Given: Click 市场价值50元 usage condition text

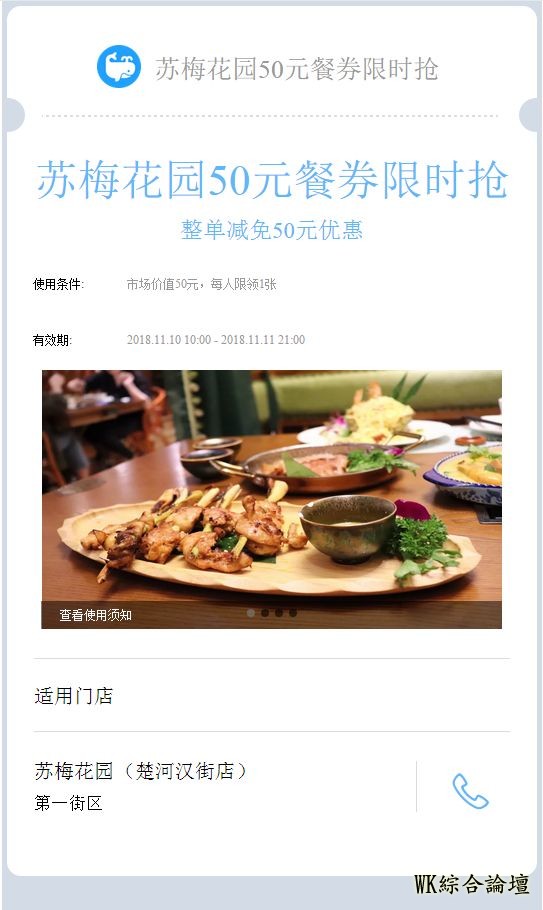Looking at the screenshot, I should (163, 284).
